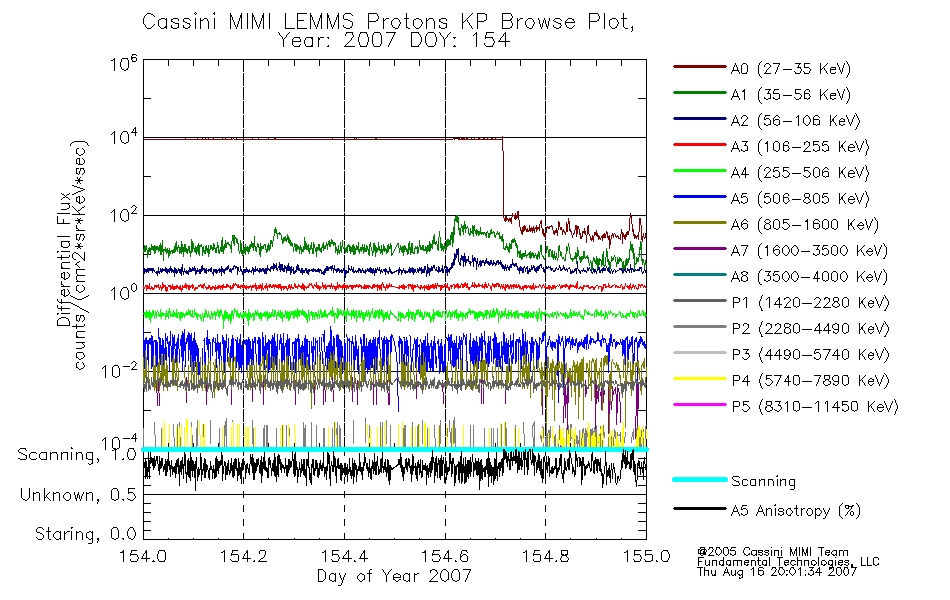Viewport: 950px width, 600px height.
Task: Click the A4 (255-506 KeV) legend label
Action: 800,173
